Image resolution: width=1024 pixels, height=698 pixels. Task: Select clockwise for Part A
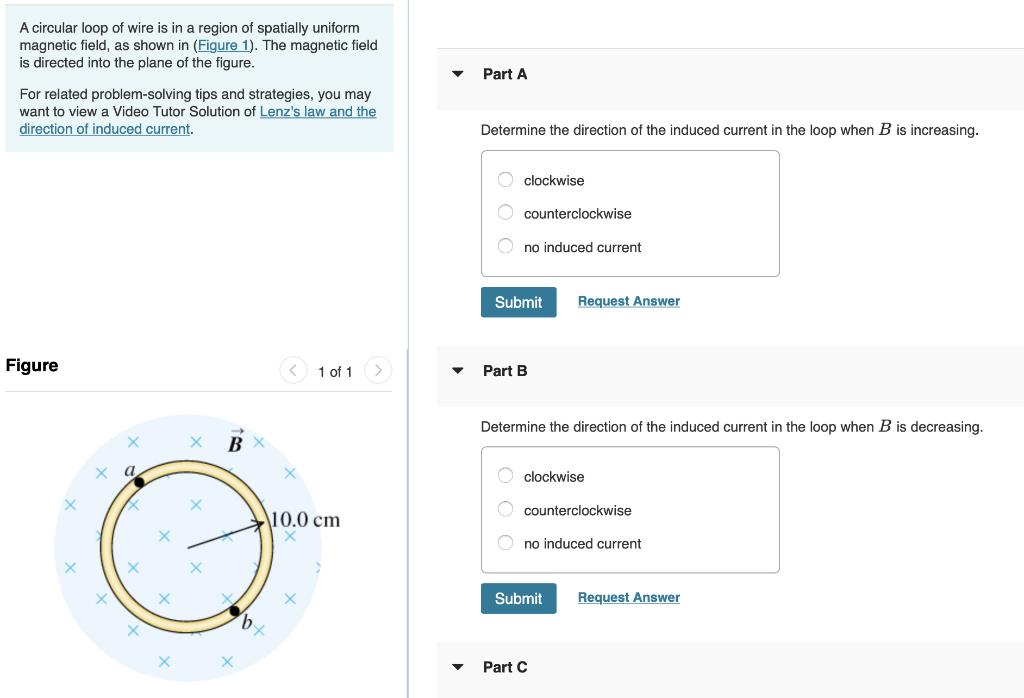505,179
